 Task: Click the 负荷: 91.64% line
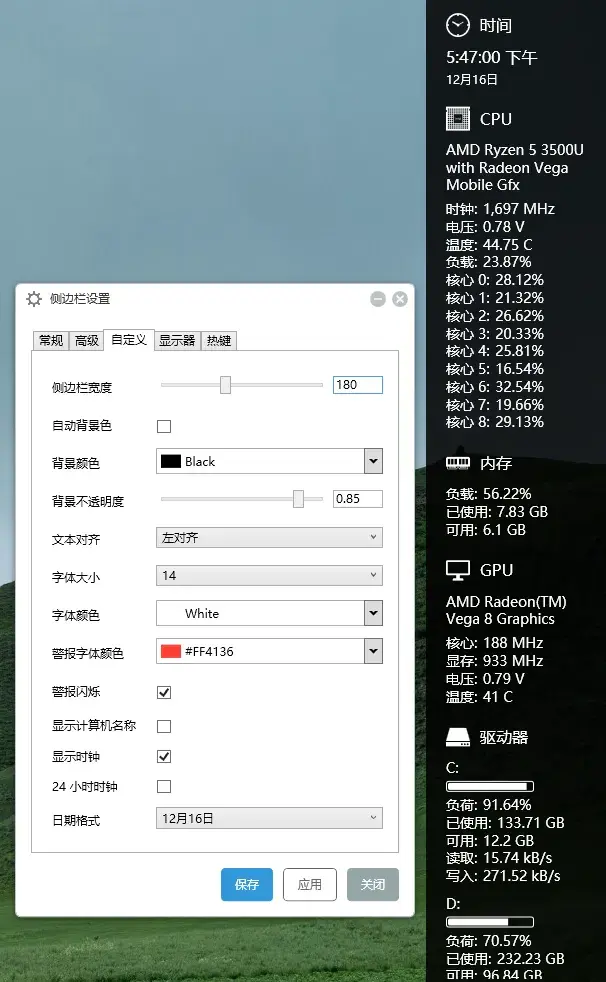click(x=489, y=805)
